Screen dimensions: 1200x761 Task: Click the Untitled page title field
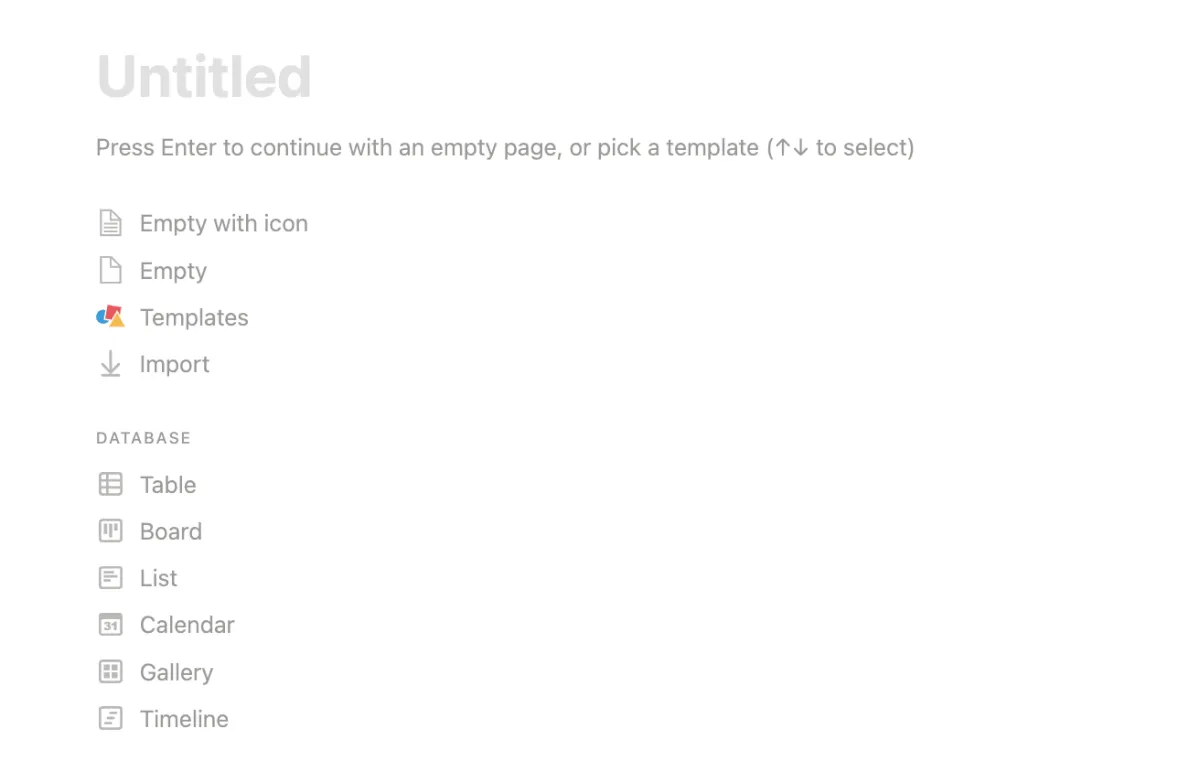204,76
